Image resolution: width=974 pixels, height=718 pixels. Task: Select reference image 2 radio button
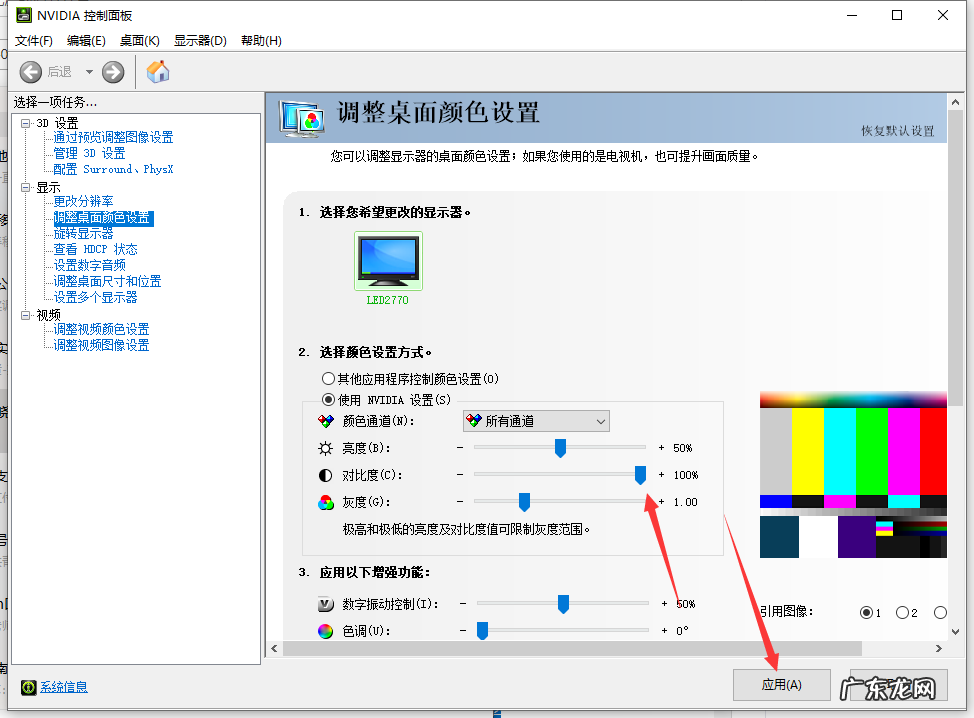pyautogui.click(x=900, y=613)
